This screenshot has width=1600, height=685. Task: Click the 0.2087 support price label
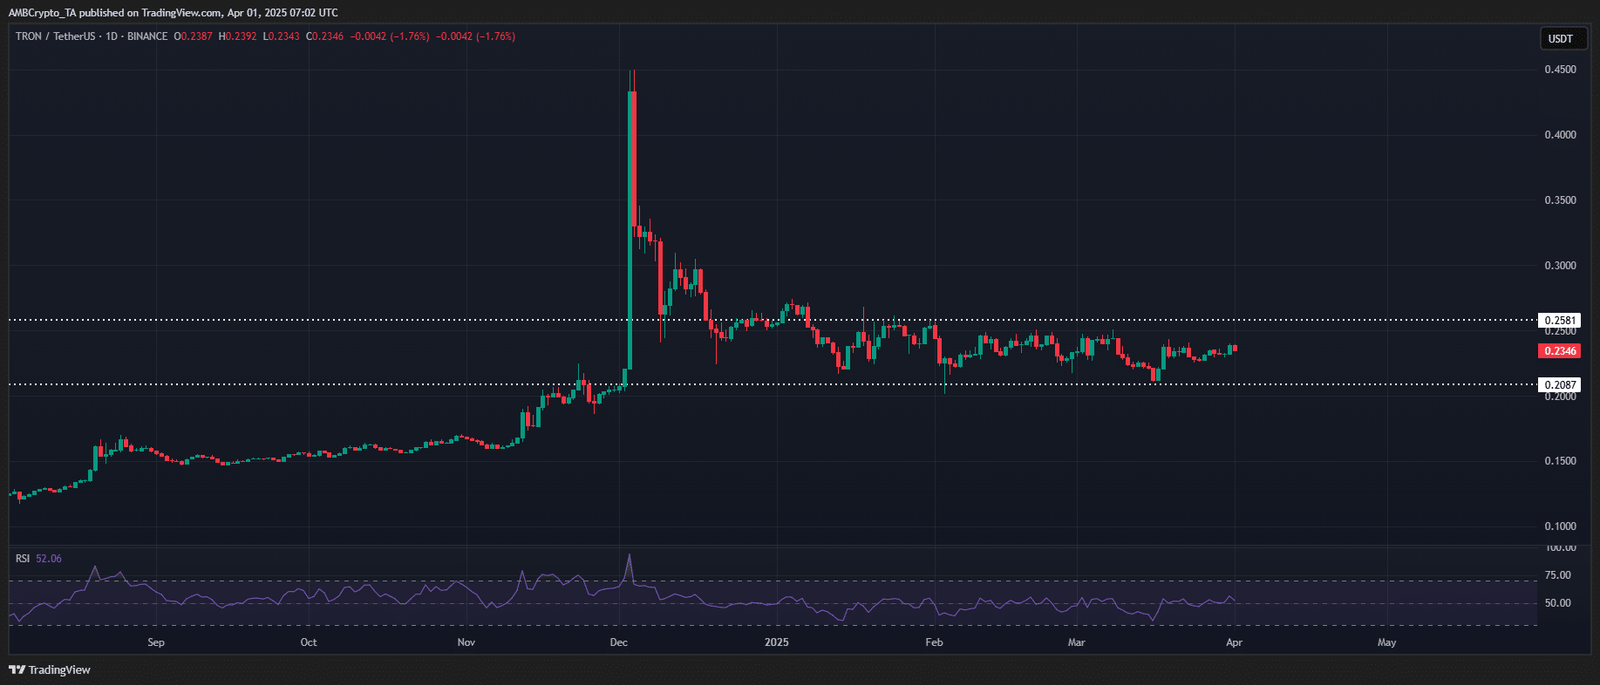click(x=1560, y=385)
